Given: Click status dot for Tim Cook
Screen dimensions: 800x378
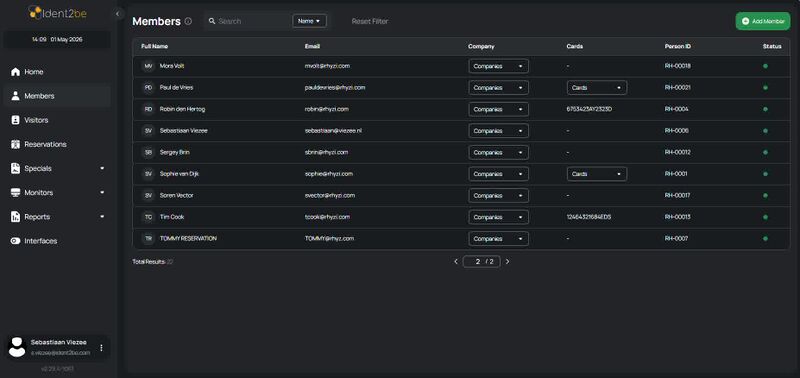Looking at the screenshot, I should pos(765,217).
